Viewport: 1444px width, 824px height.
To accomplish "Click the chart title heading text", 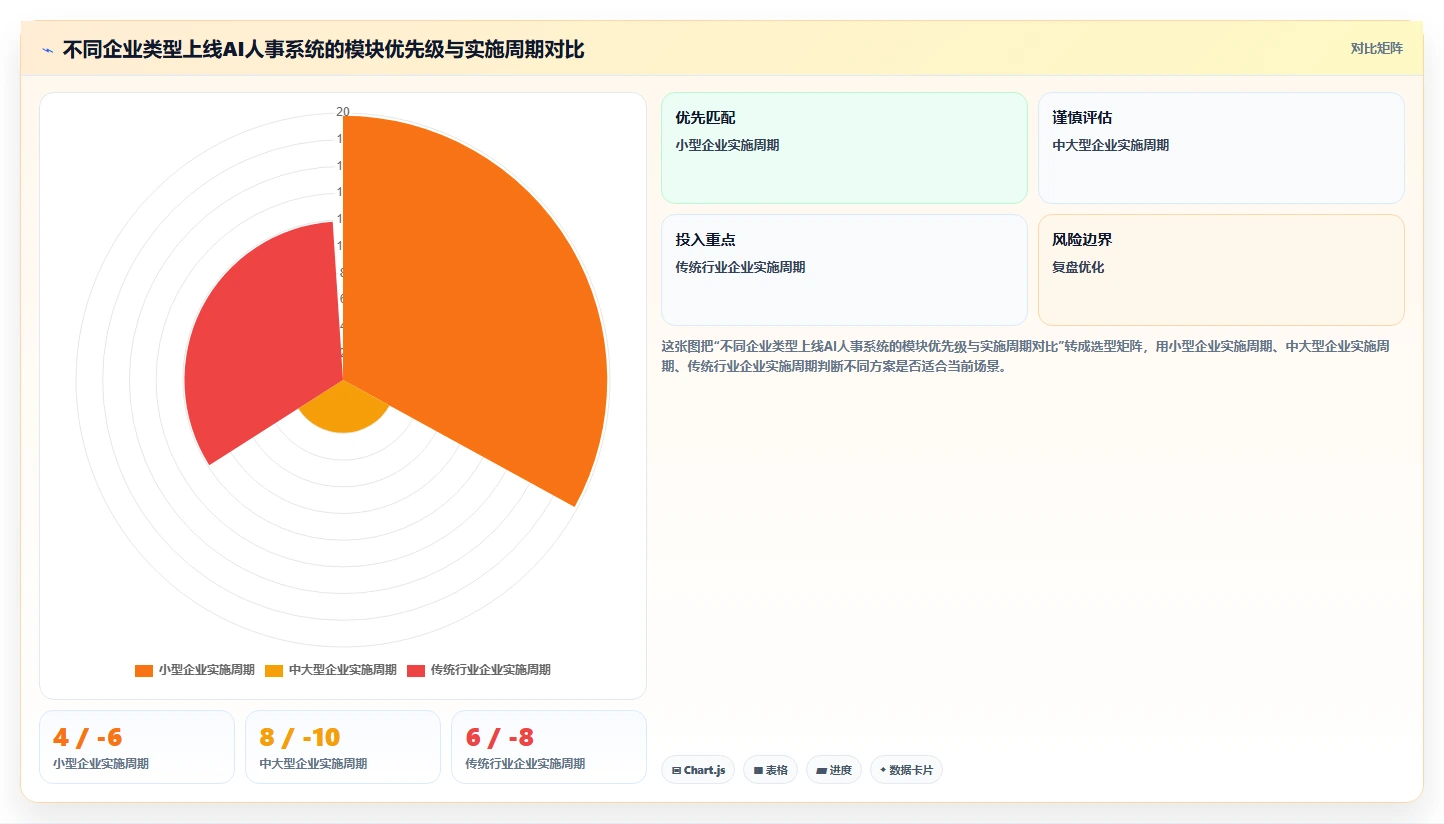I will pos(323,50).
